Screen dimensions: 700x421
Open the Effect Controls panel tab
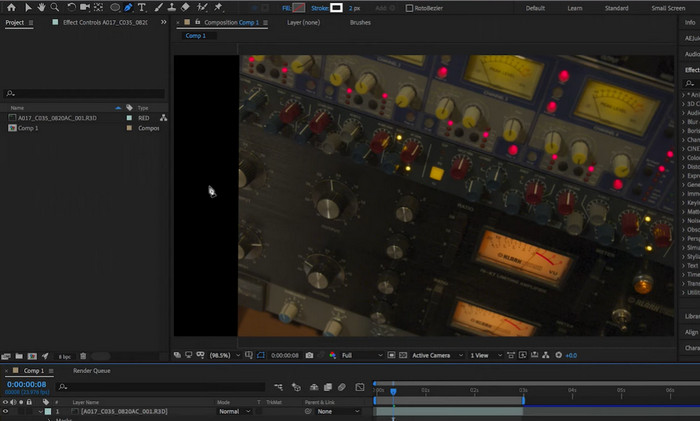pos(105,22)
